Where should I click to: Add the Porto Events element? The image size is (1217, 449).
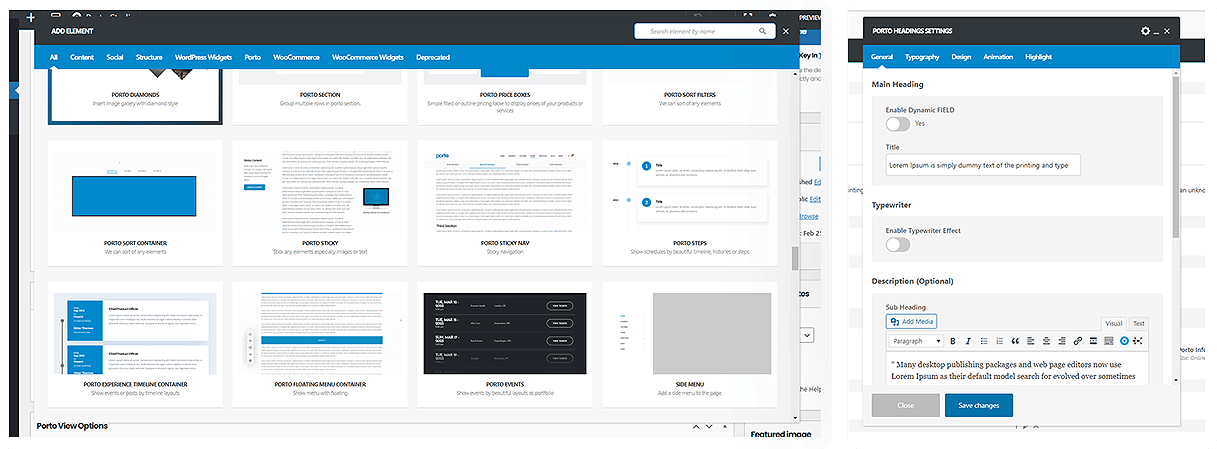tap(505, 344)
